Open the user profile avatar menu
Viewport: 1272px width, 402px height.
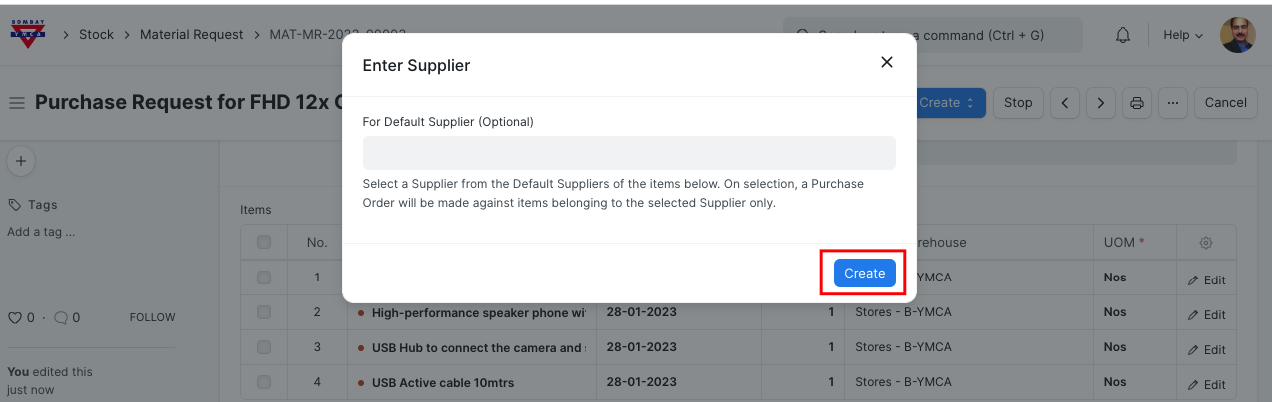[x=1237, y=35]
